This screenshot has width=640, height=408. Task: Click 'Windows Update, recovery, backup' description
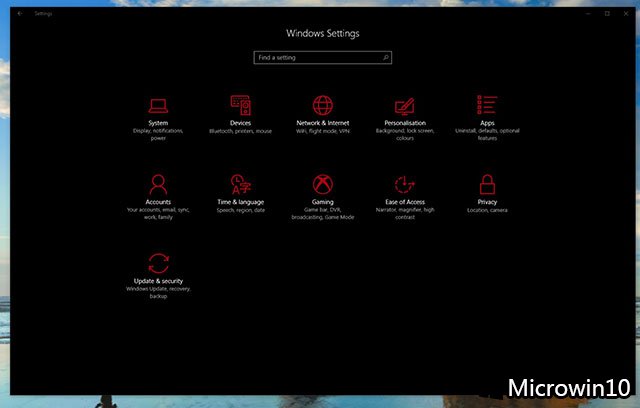[x=158, y=292]
